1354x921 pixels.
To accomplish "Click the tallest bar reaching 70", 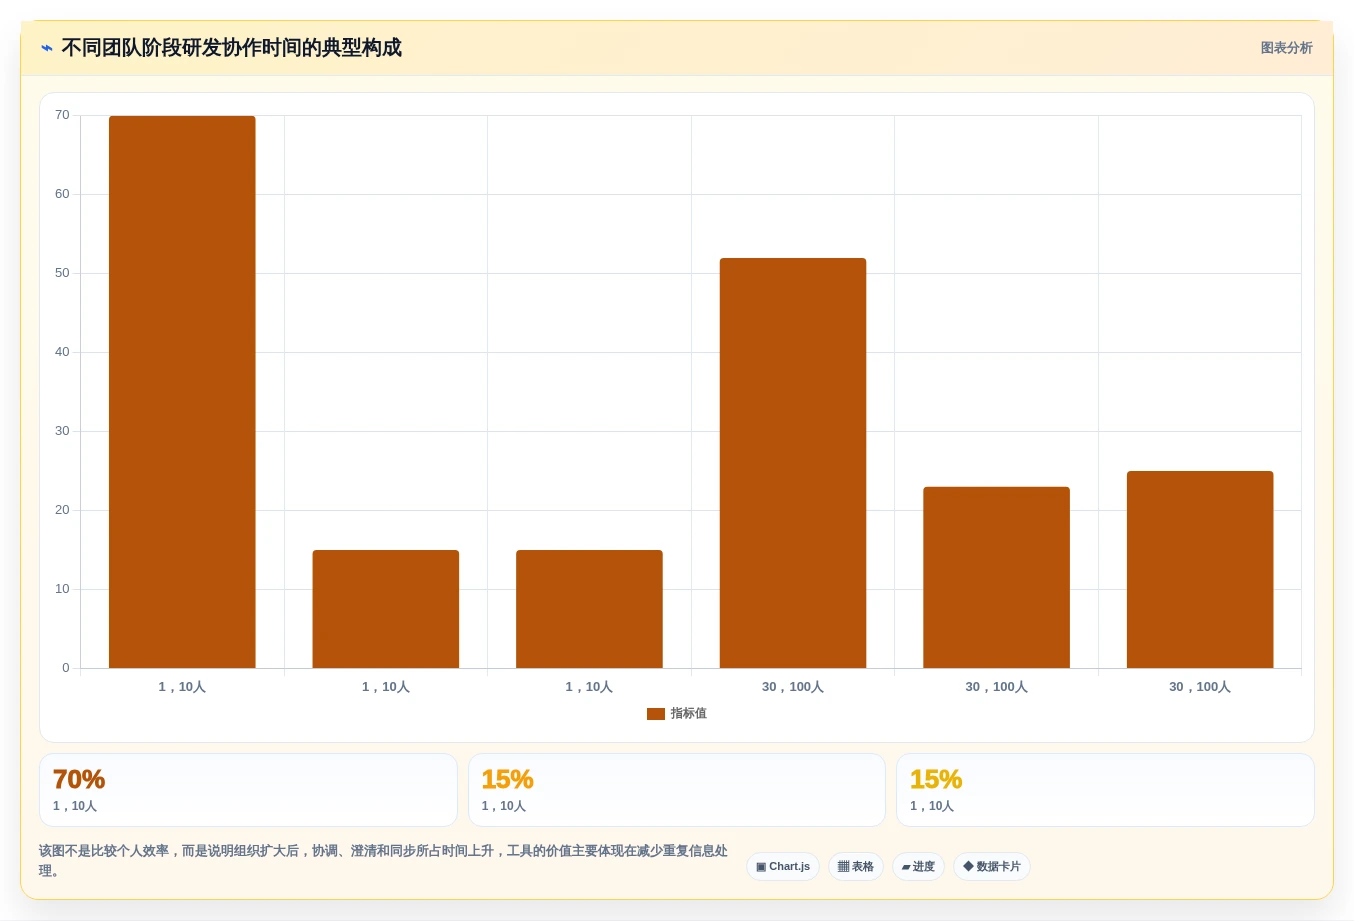I will (x=182, y=392).
